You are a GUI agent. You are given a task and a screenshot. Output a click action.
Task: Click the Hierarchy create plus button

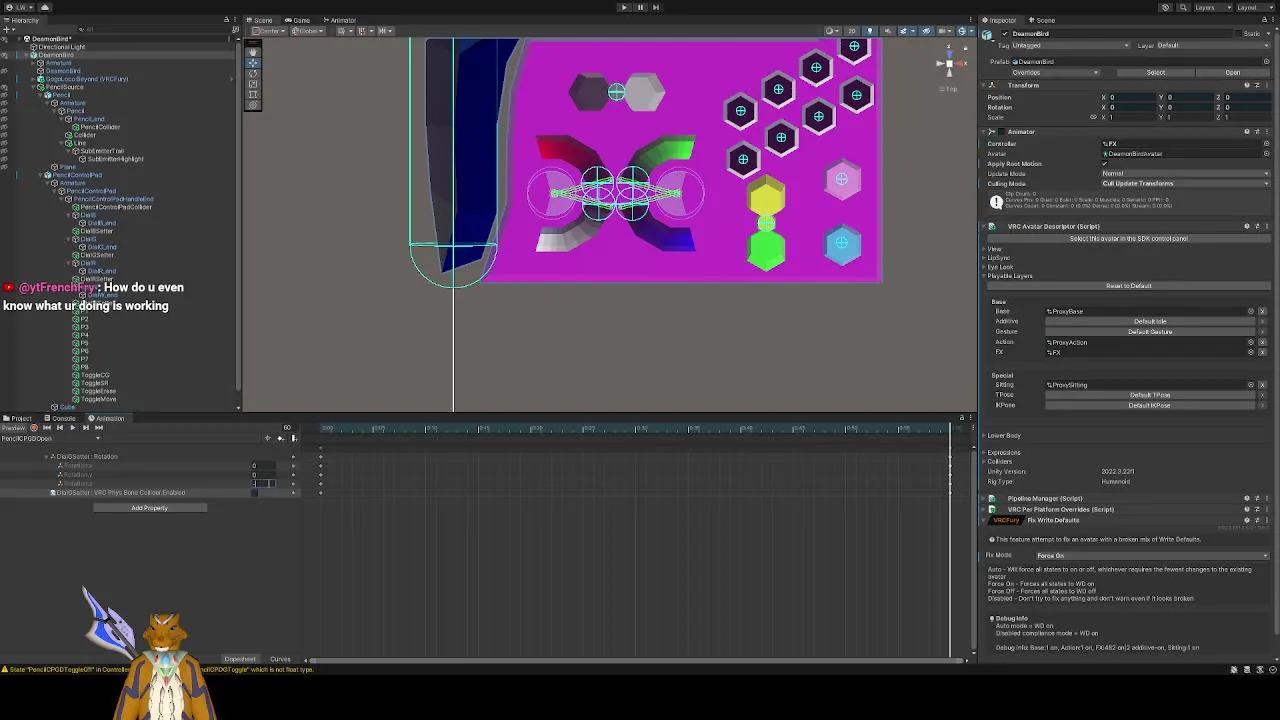9,30
